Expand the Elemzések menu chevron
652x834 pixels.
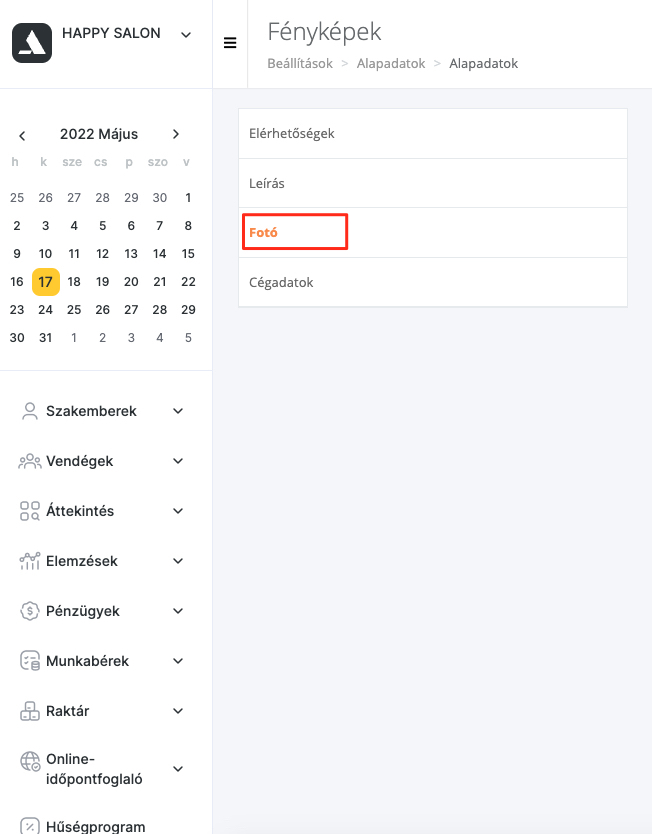178,561
